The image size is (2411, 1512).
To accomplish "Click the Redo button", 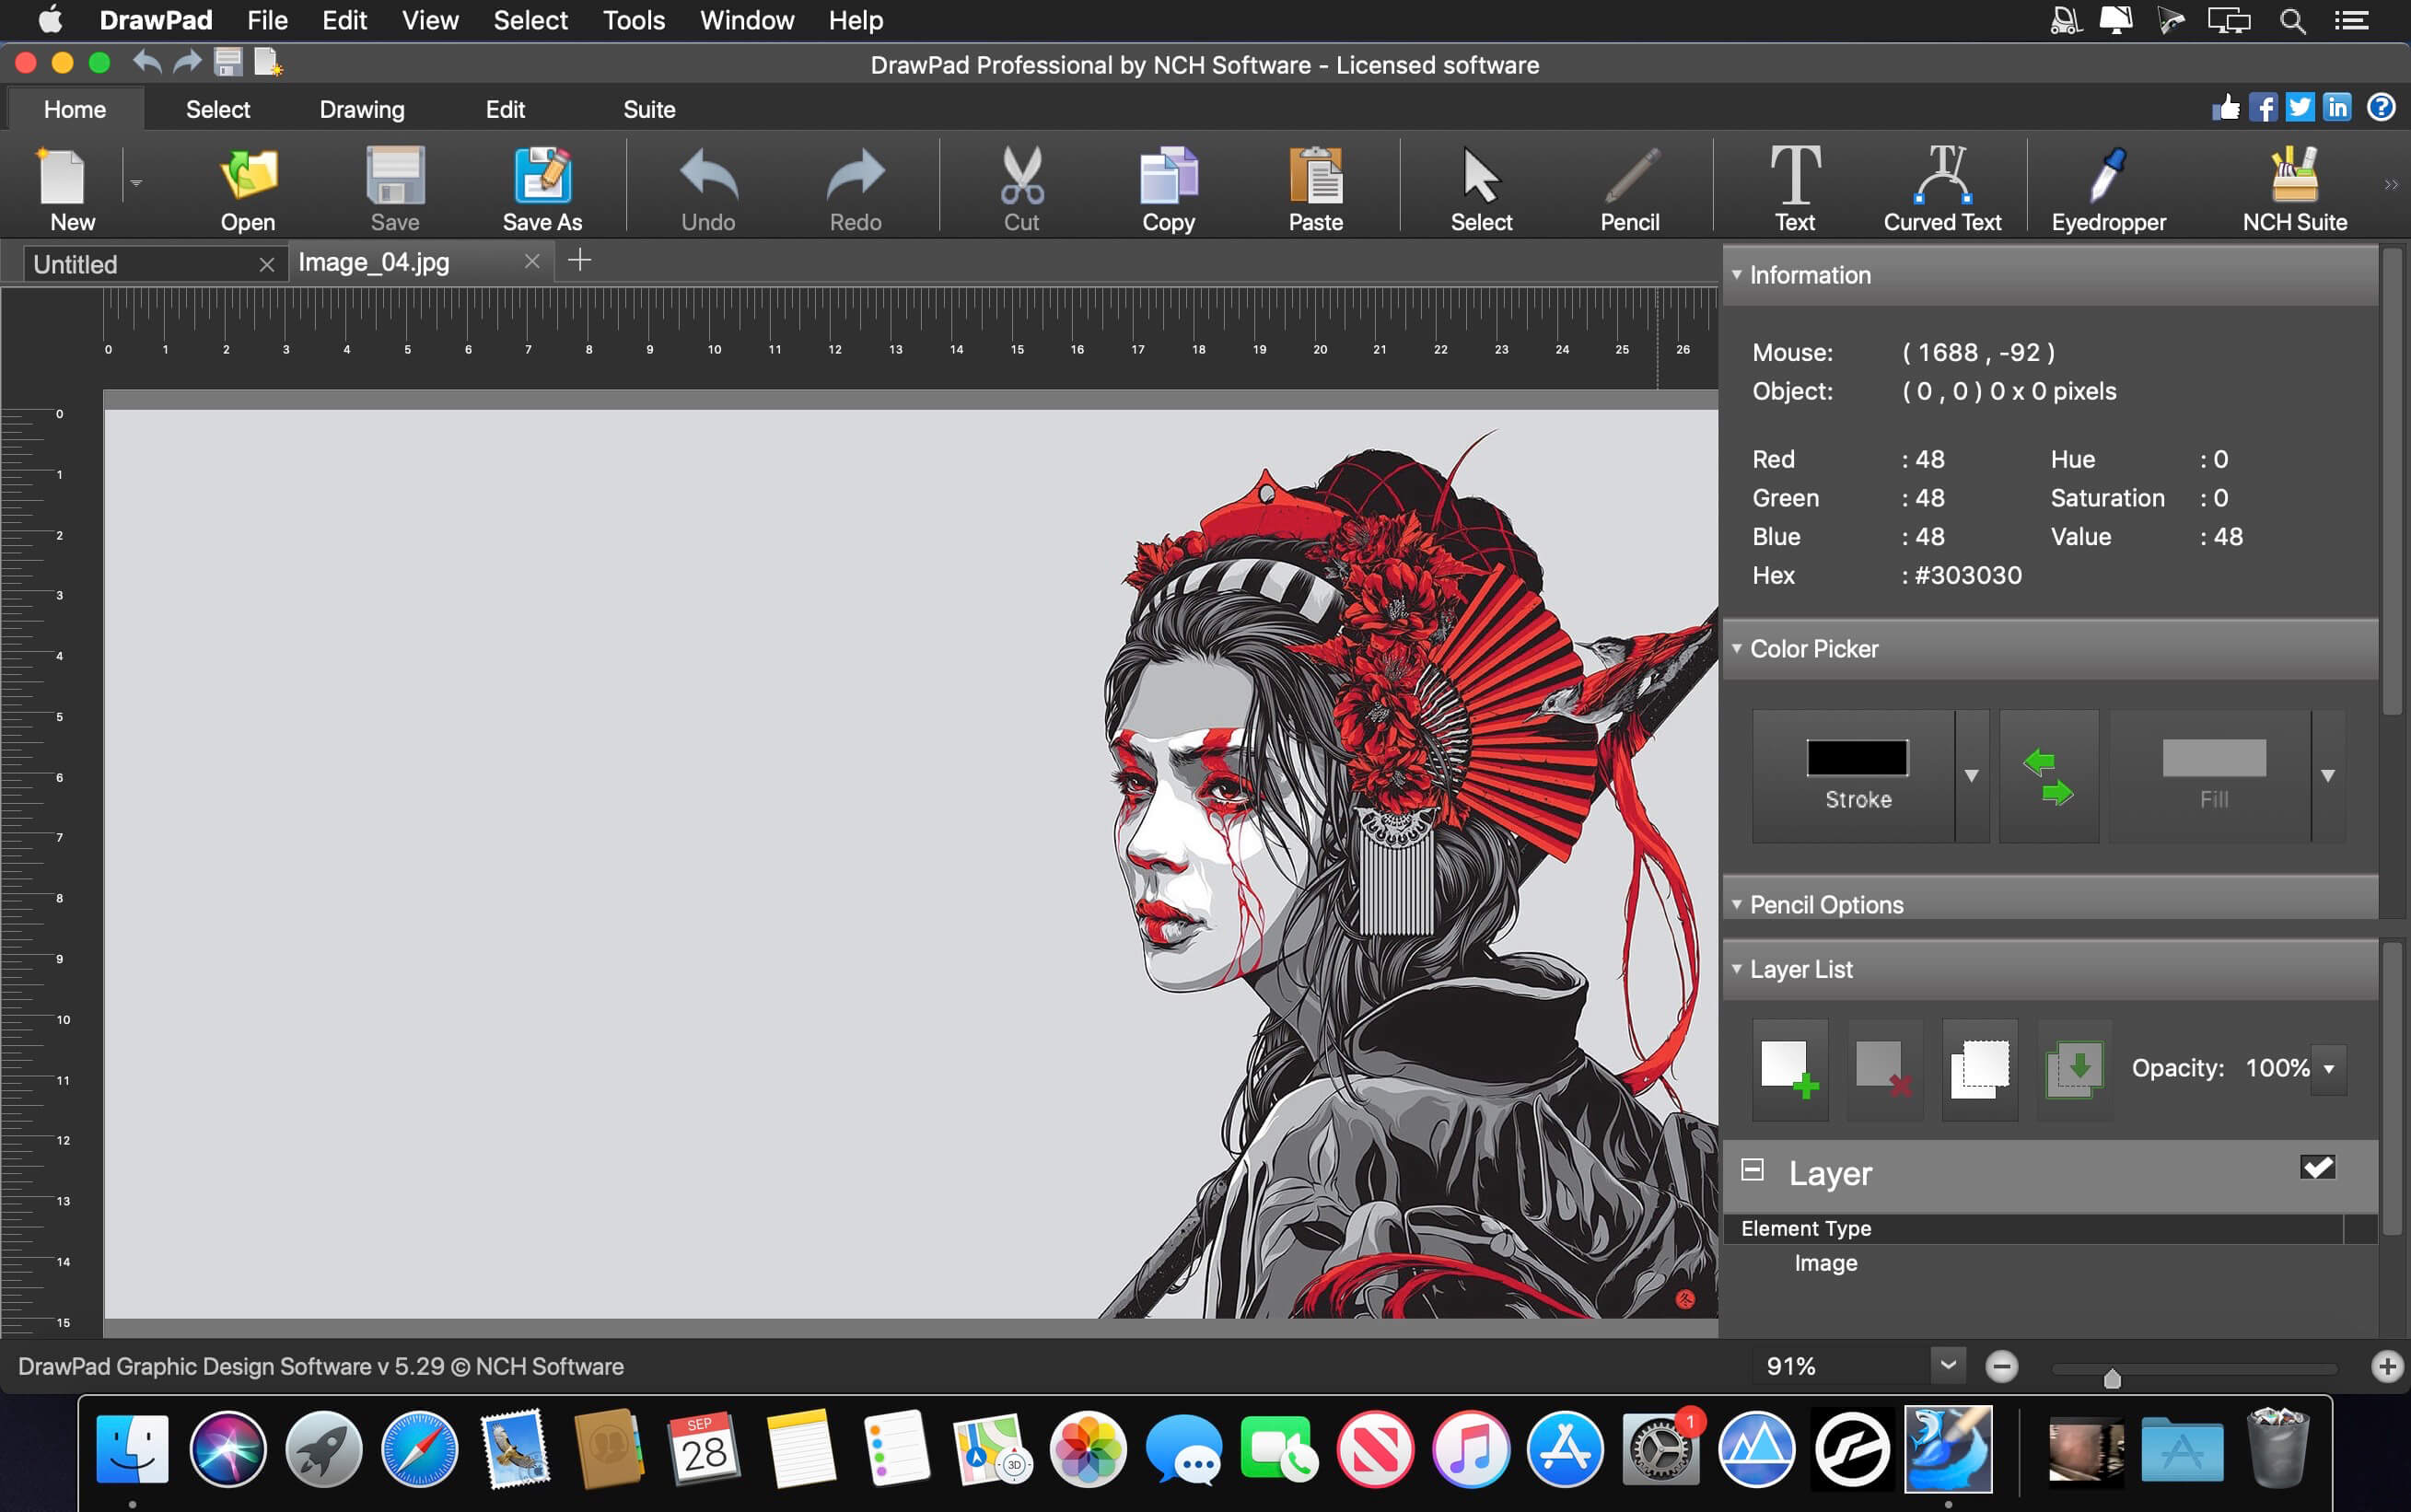I will click(x=856, y=185).
